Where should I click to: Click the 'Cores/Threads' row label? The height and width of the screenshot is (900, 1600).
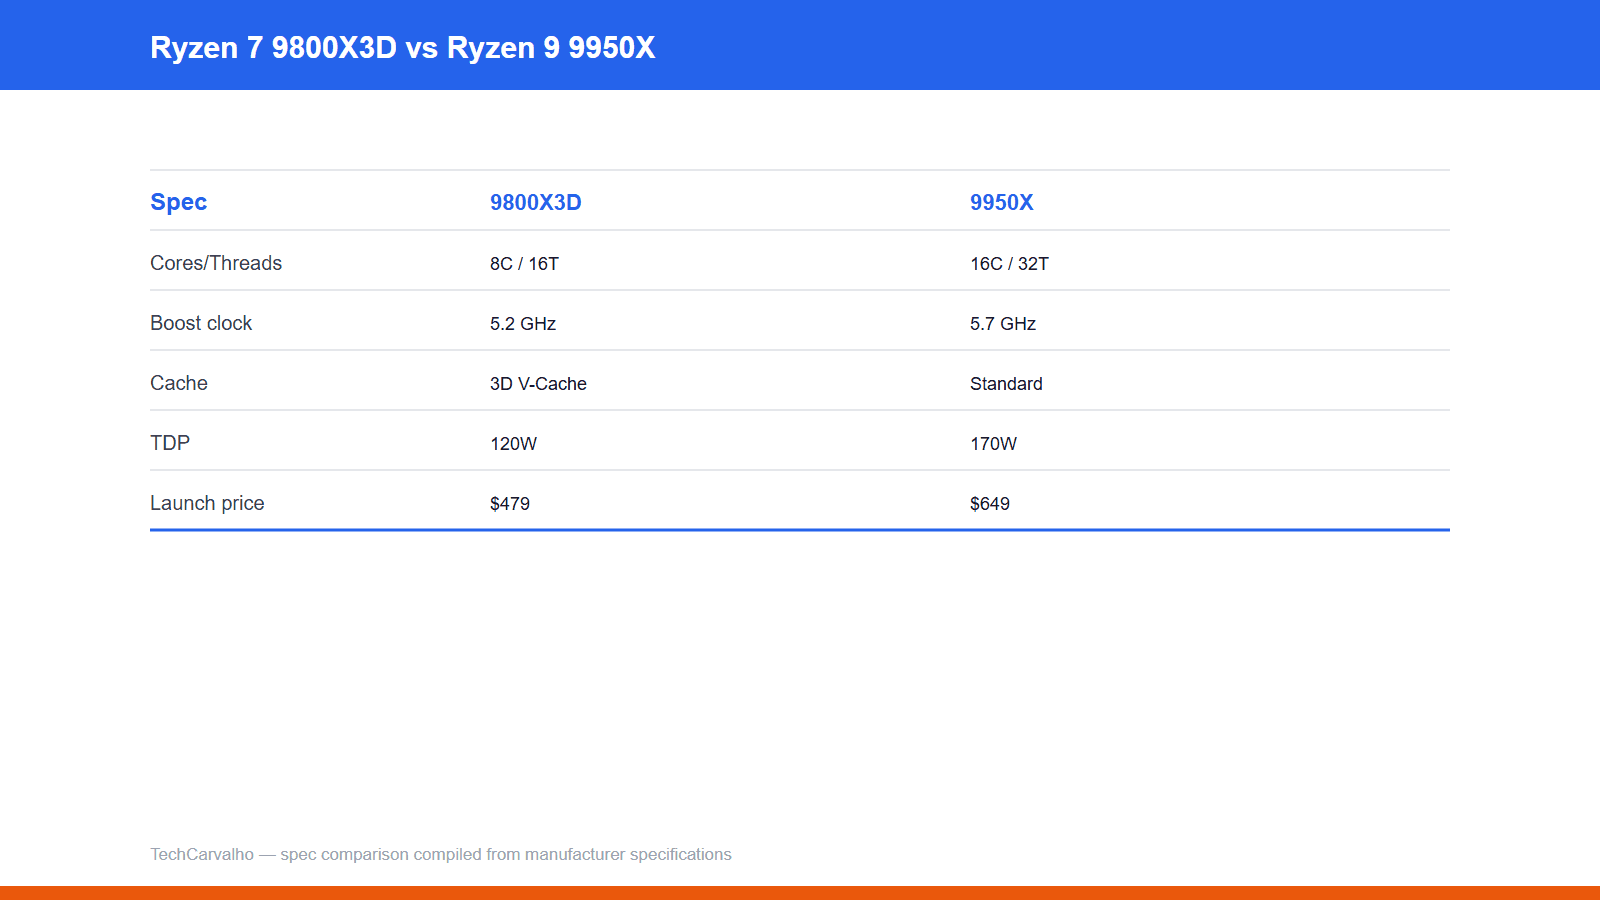[x=216, y=263]
